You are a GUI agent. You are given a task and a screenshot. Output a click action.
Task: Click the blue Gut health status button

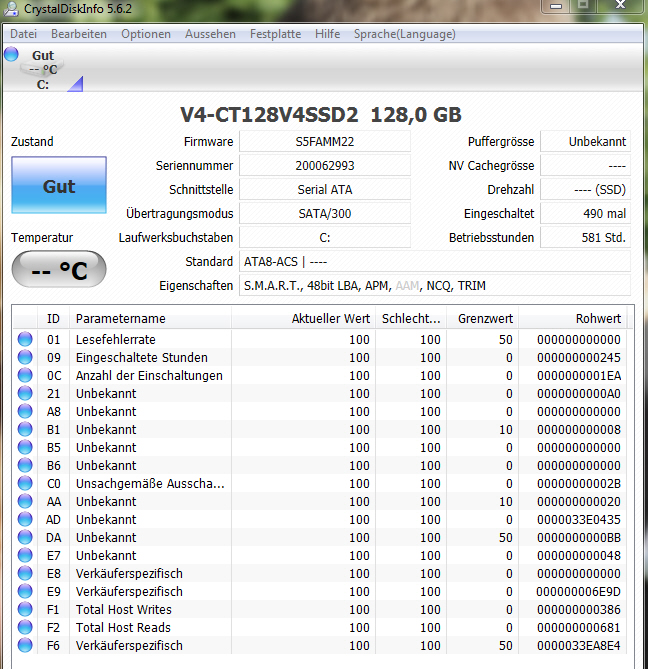pyautogui.click(x=59, y=185)
